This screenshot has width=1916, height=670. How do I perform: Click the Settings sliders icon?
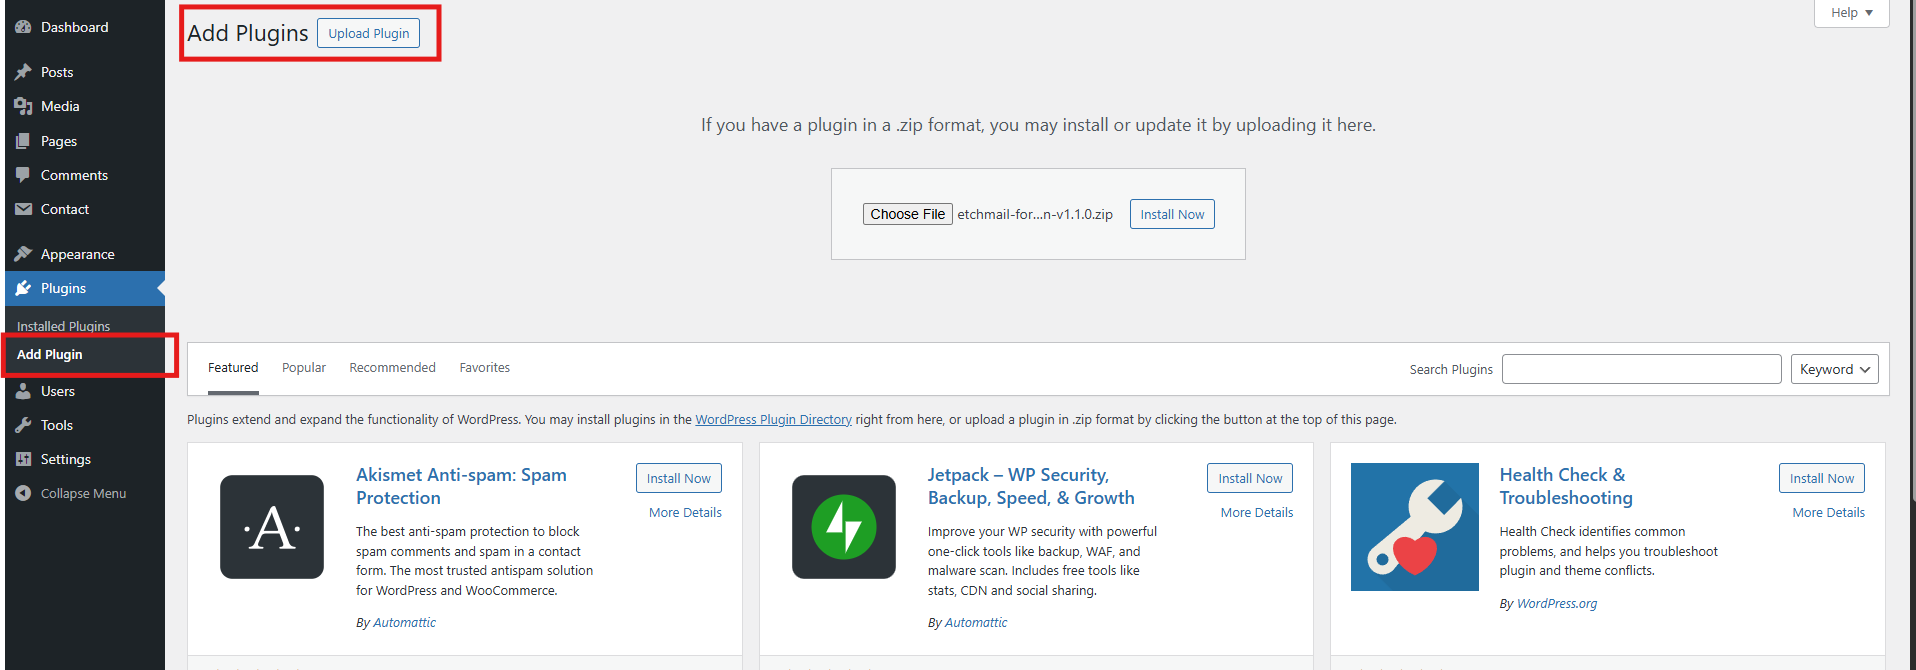point(23,459)
